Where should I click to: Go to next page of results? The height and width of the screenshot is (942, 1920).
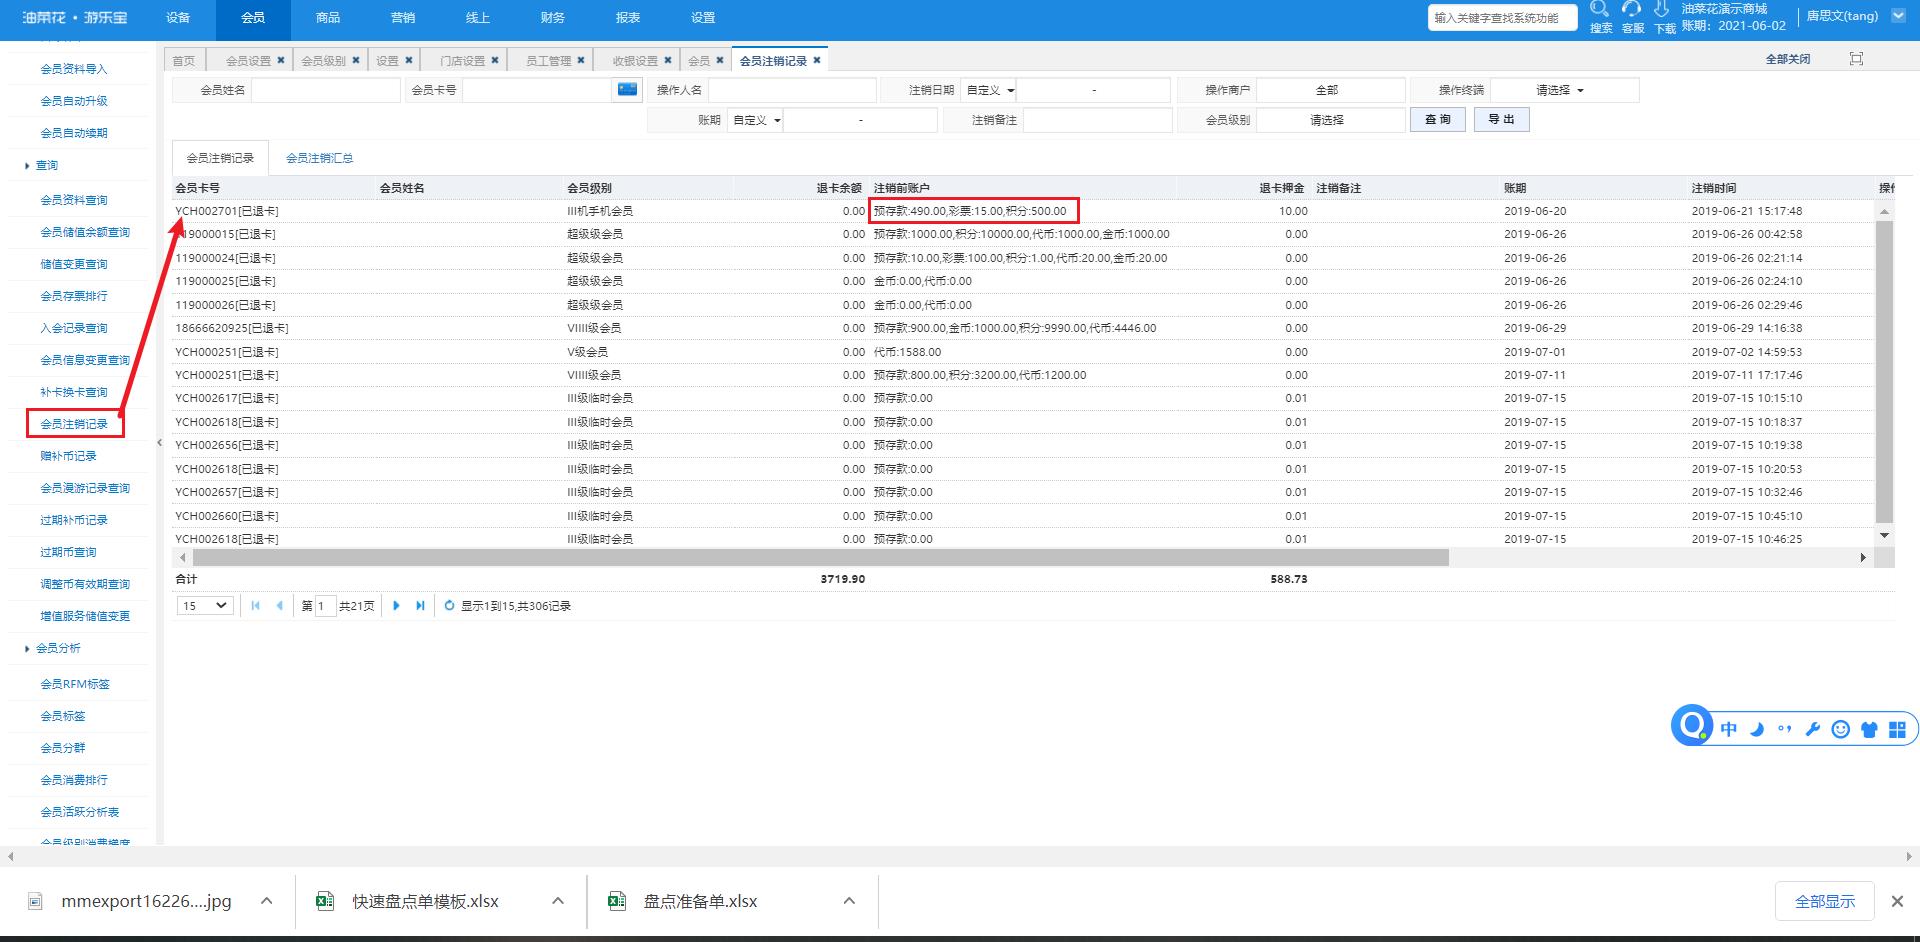click(397, 606)
